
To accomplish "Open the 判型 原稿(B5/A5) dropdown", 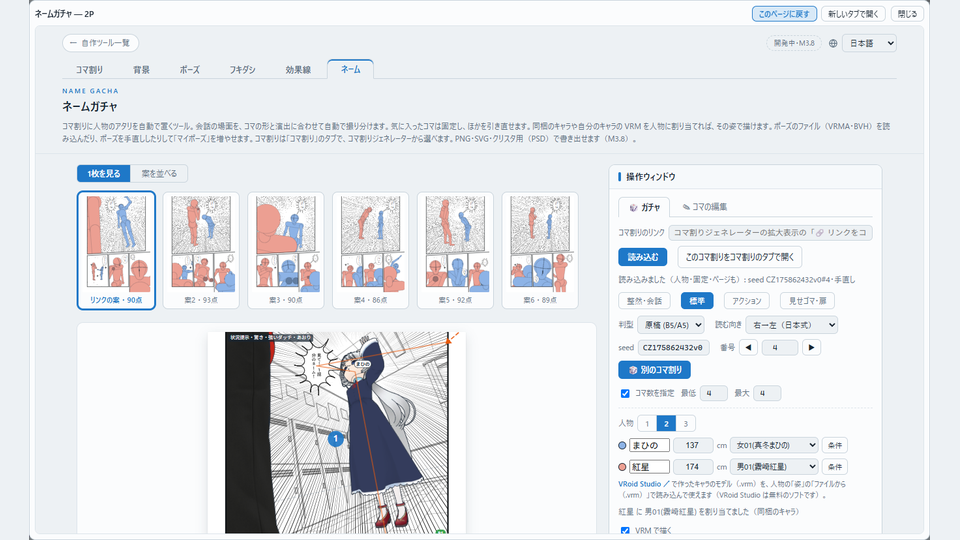I will (670, 324).
